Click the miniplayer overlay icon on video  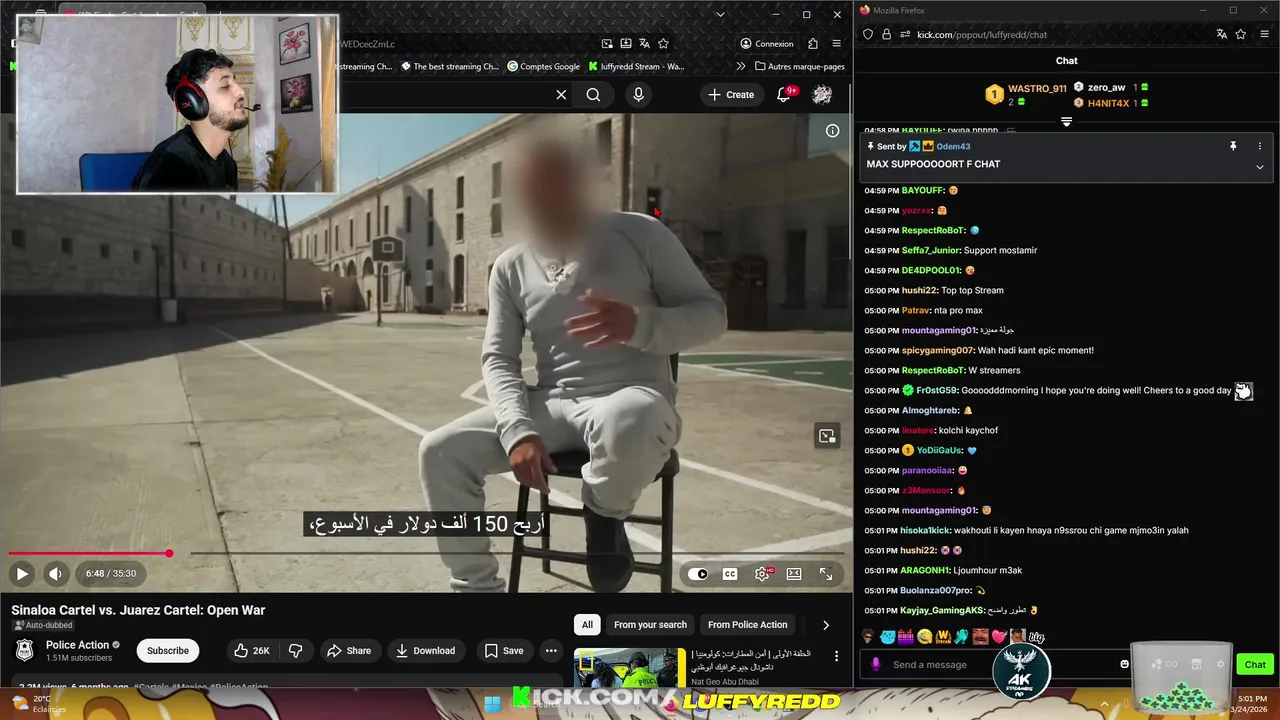[x=826, y=436]
